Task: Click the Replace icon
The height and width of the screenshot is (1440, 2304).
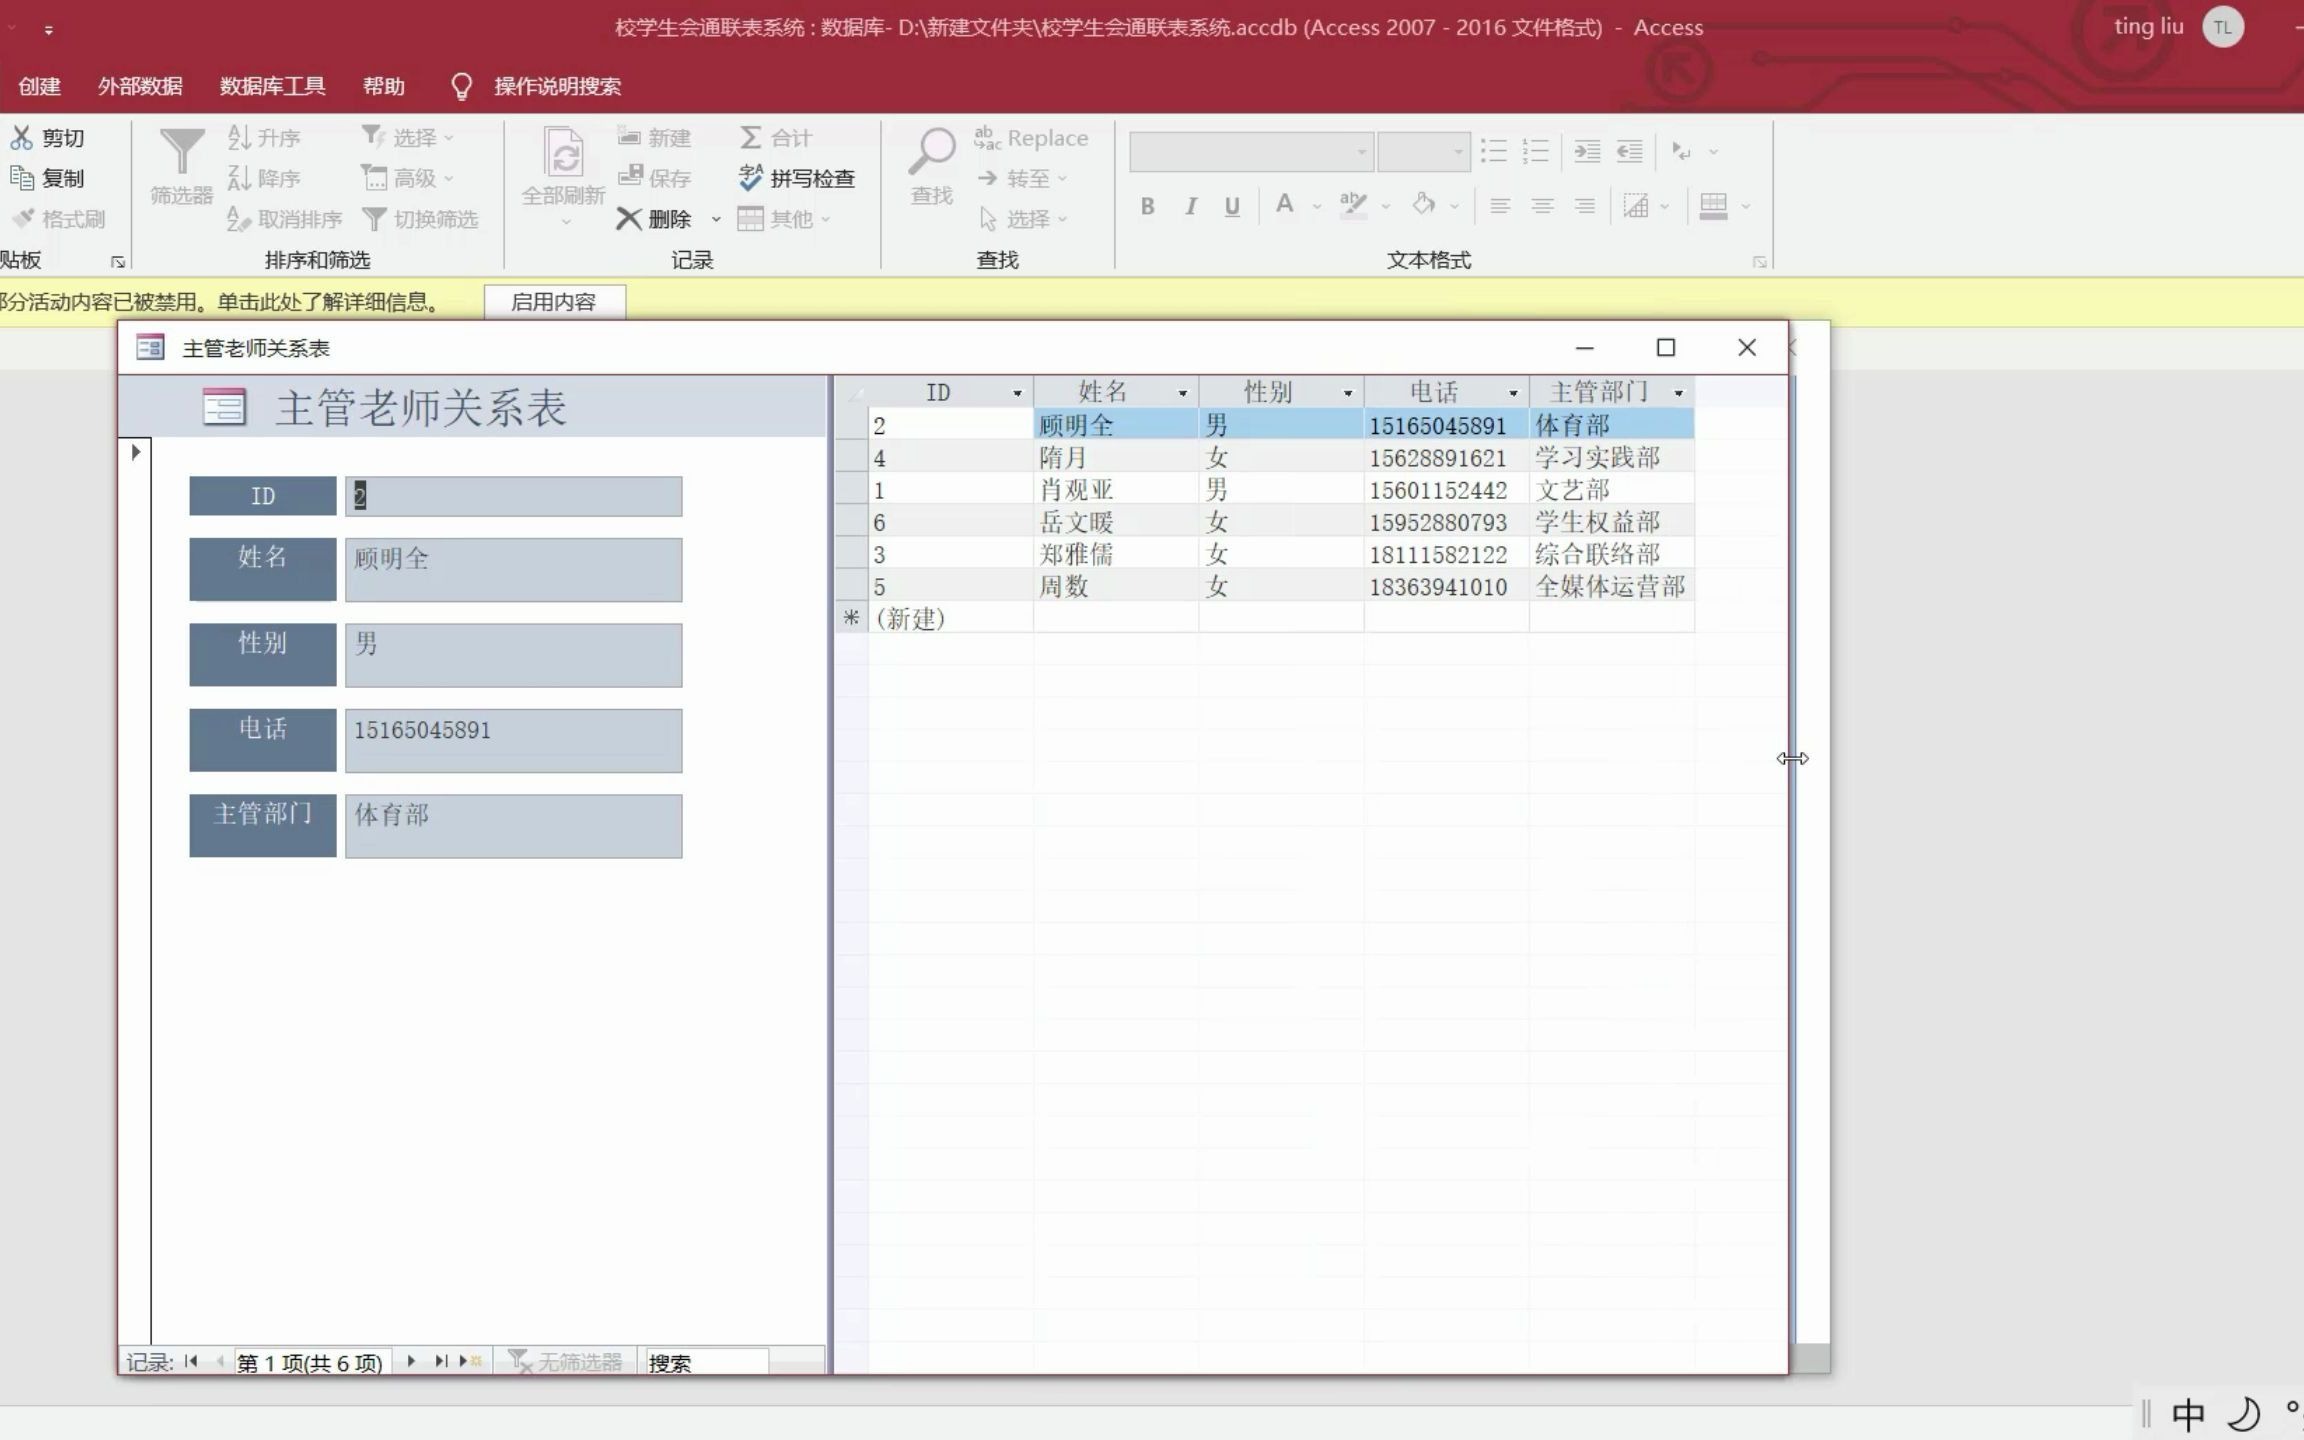Action: pyautogui.click(x=987, y=137)
